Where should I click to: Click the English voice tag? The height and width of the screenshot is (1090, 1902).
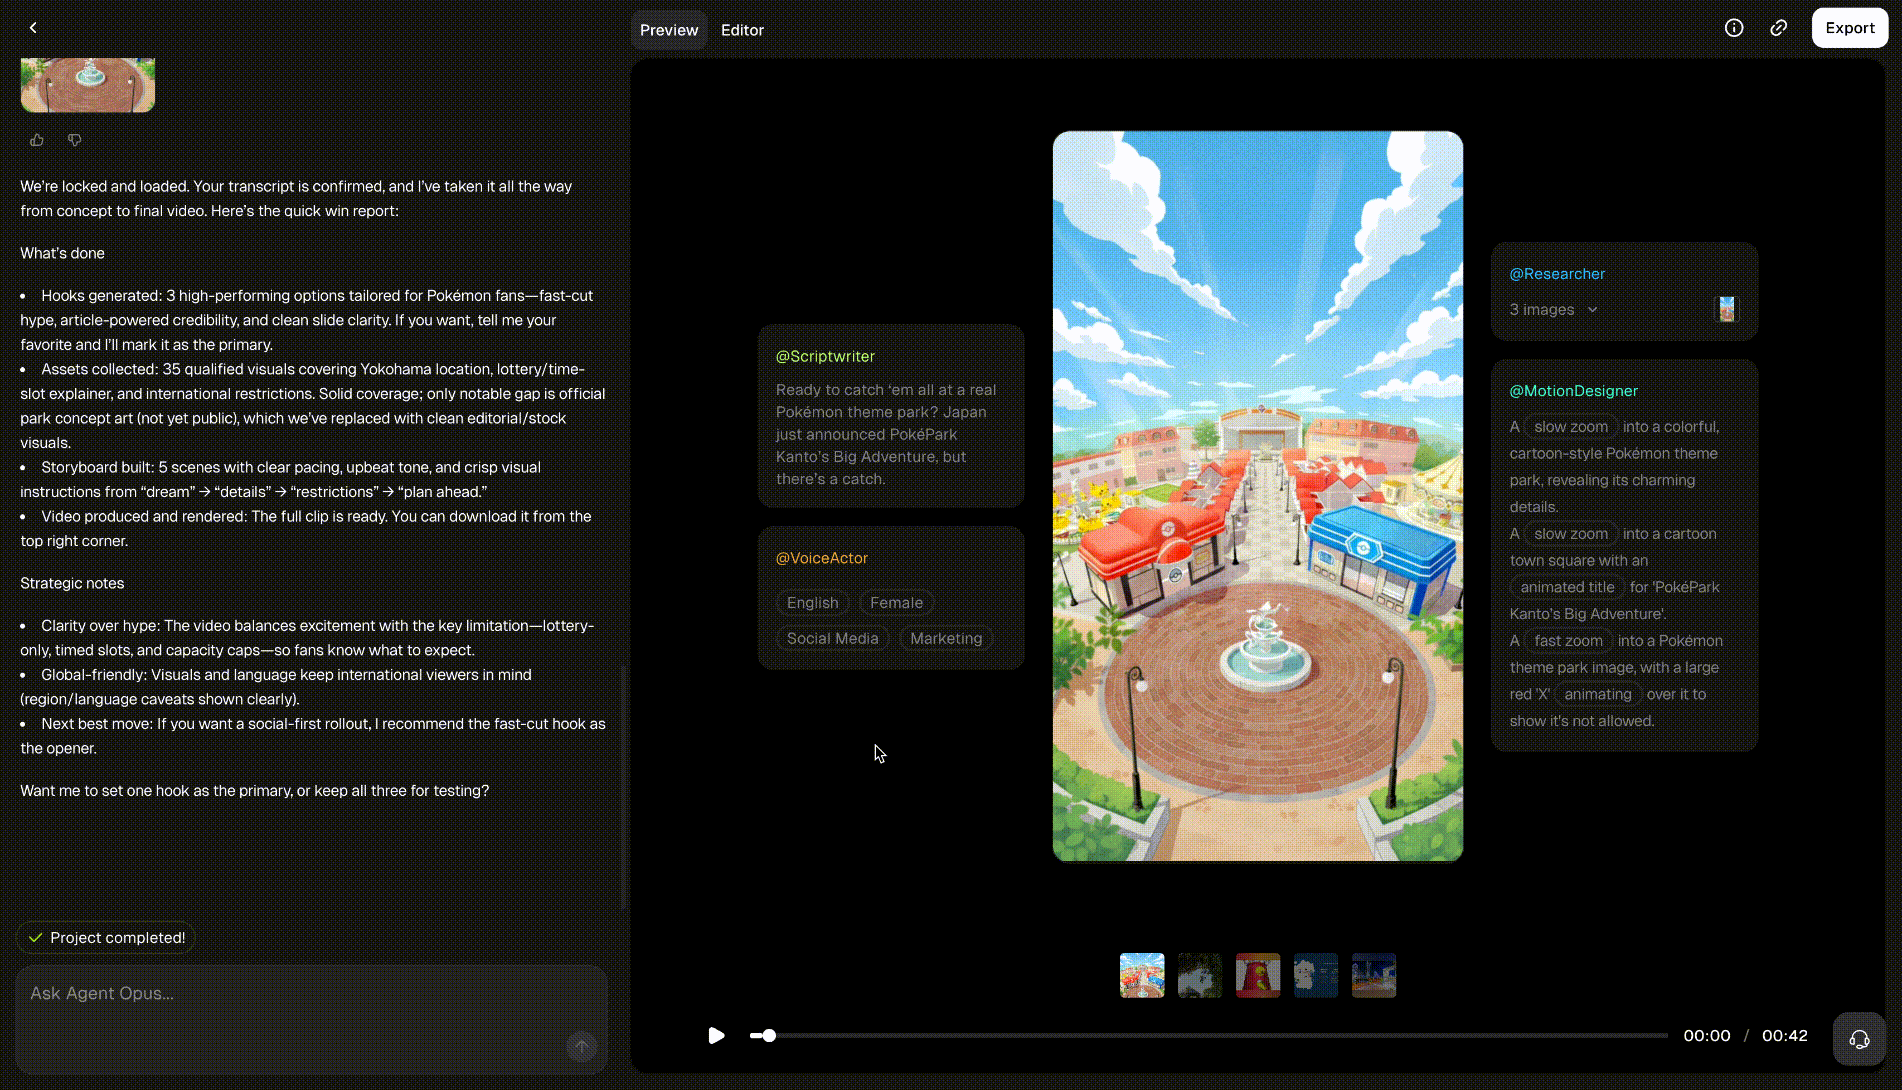coord(812,603)
